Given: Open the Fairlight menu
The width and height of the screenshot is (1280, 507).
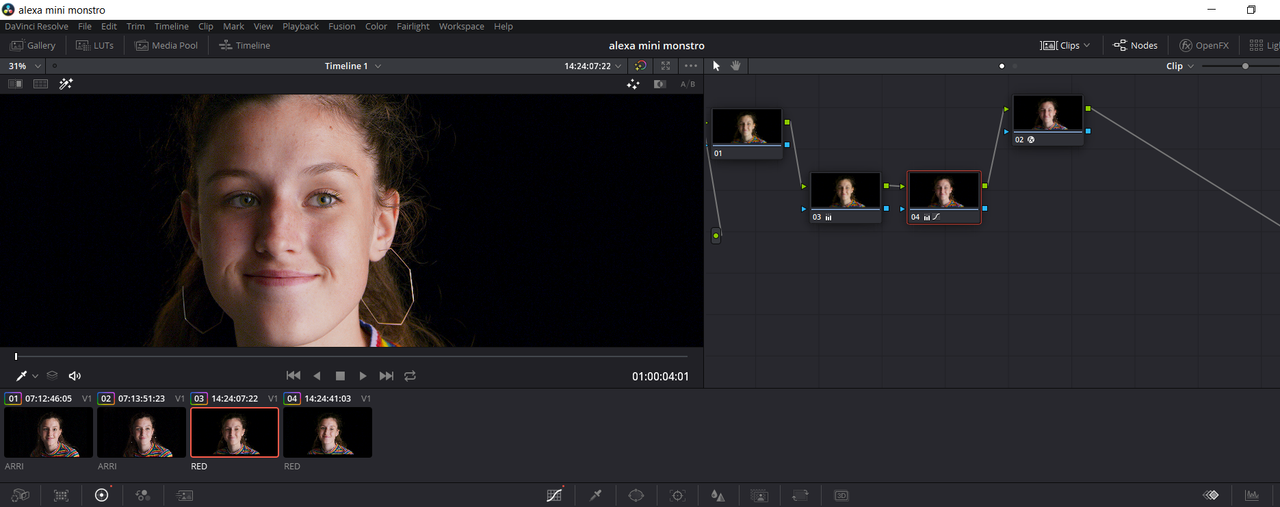Looking at the screenshot, I should click(x=413, y=26).
